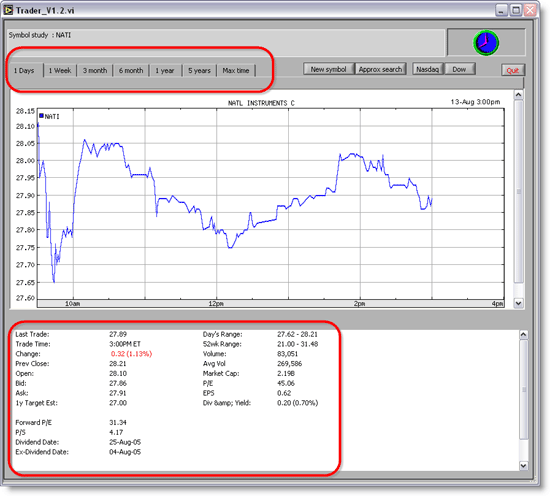This screenshot has height=496, width=550.
Task: Click the Day's Range 27.62 - 28.21
Action: coord(297,334)
